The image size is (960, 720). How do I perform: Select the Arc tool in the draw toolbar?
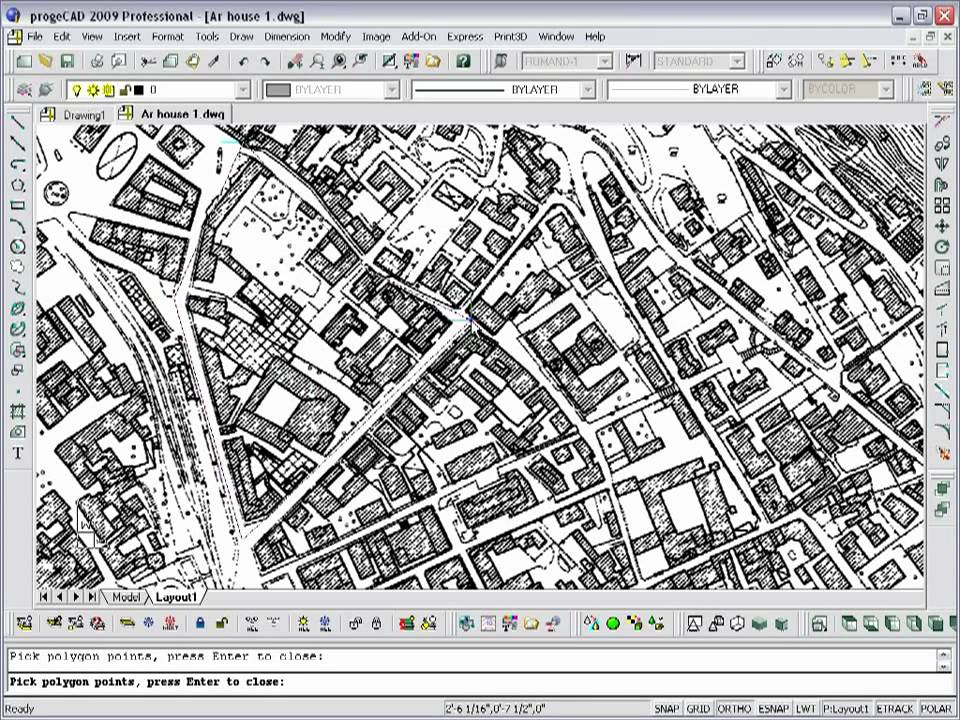[x=18, y=226]
